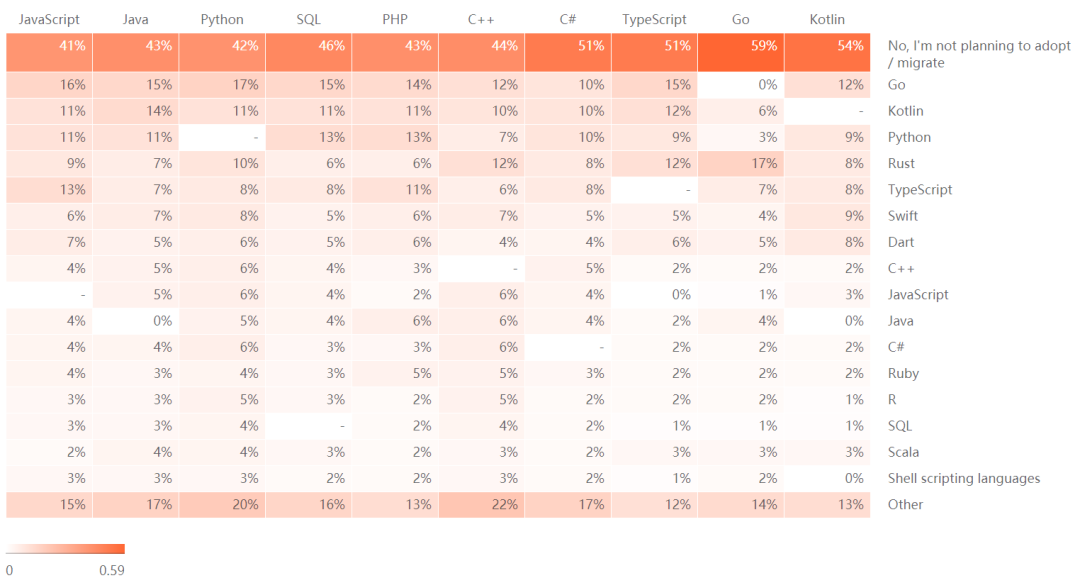
Task: Click the Rust row label
Action: 901,163
